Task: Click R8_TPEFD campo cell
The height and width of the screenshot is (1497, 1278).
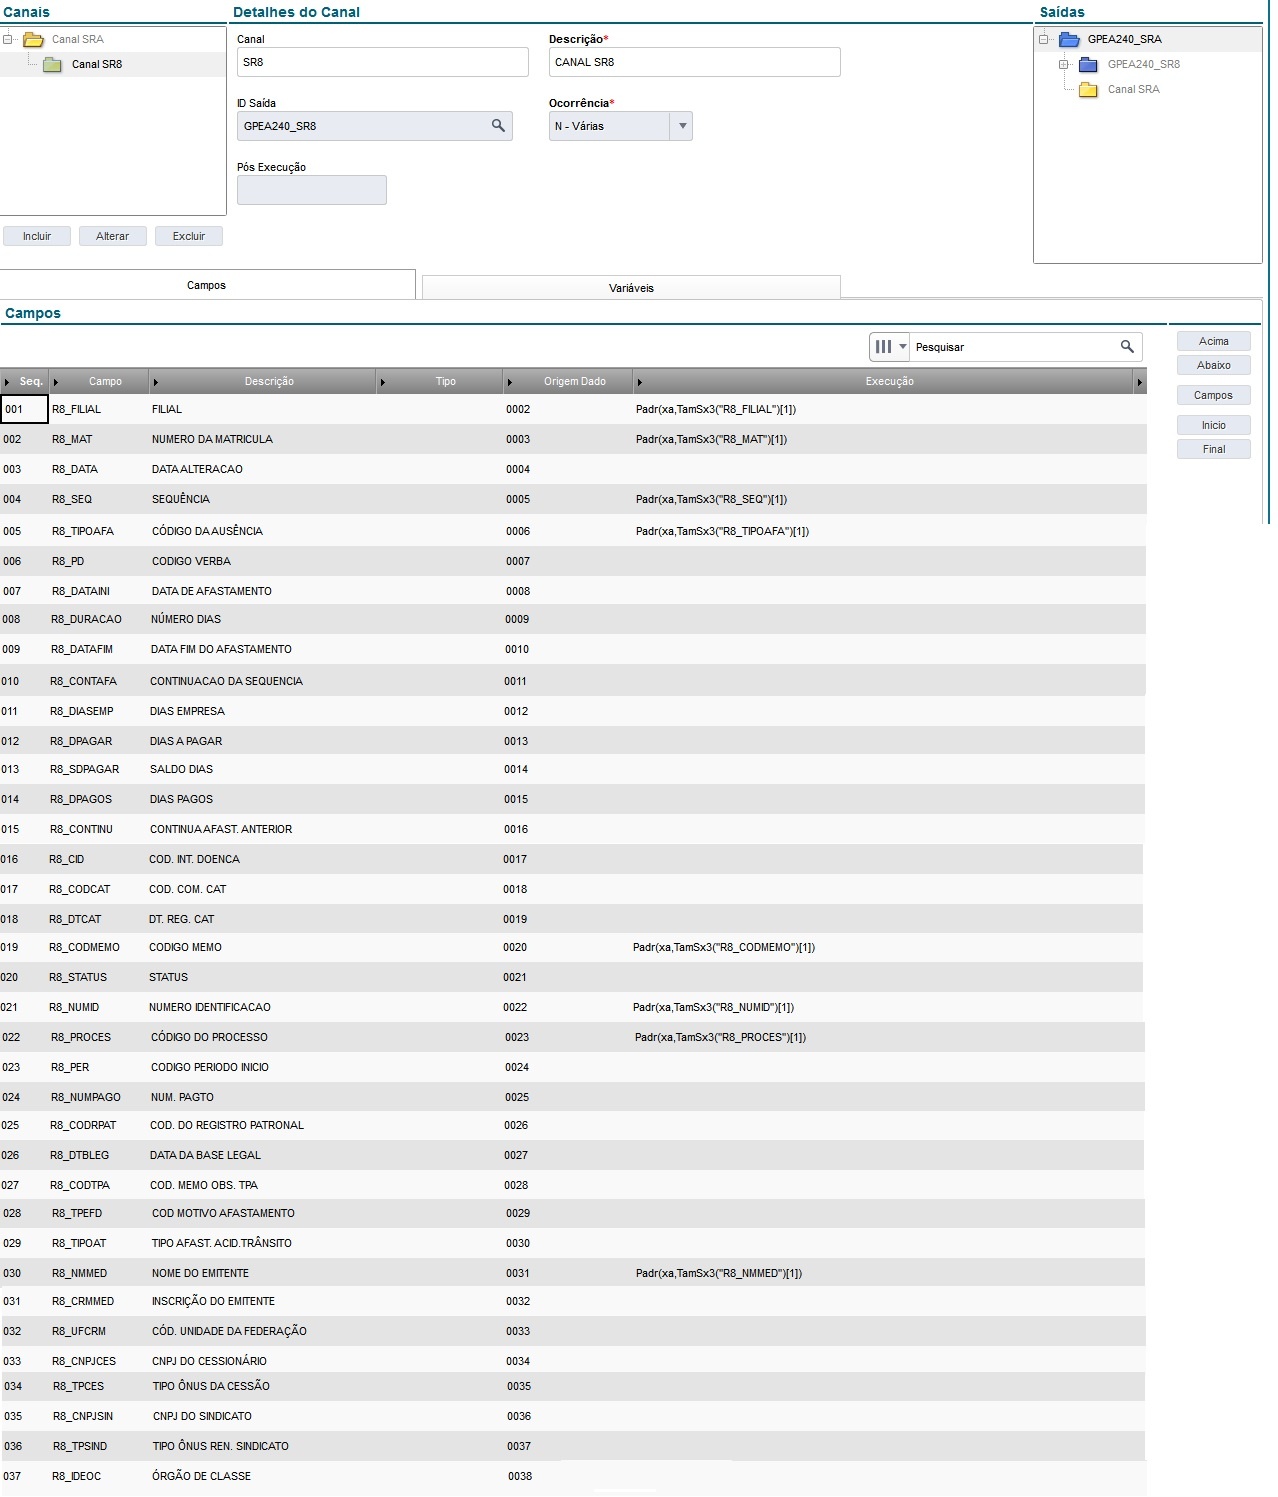Action: coord(77,1213)
